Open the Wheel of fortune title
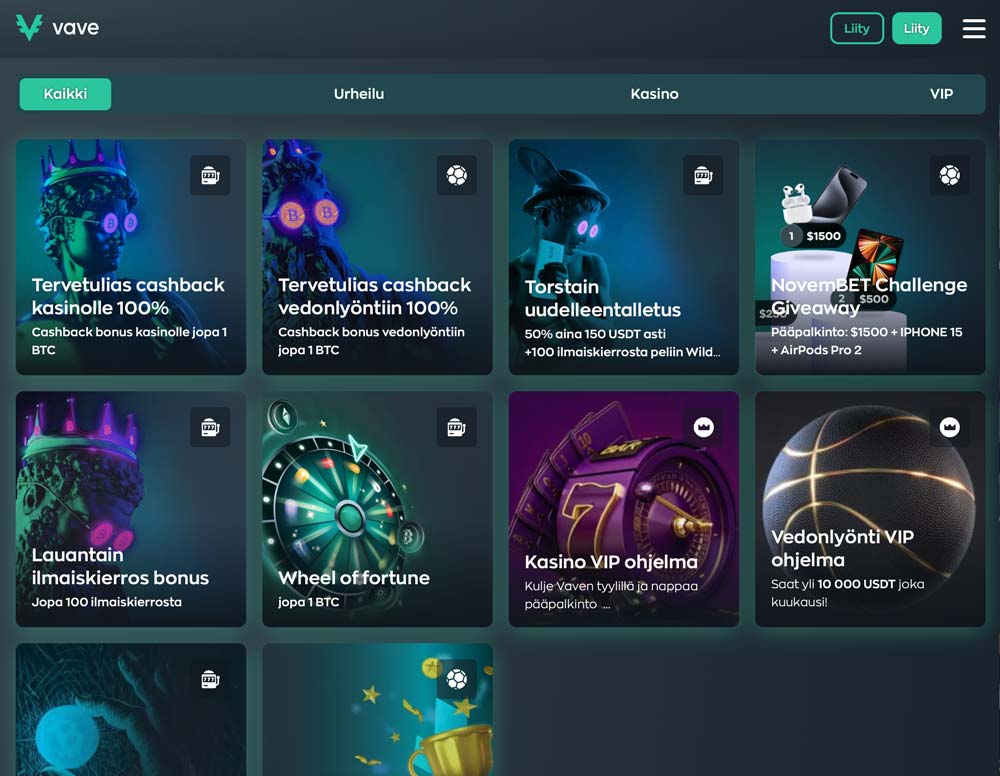1000x776 pixels. click(354, 578)
